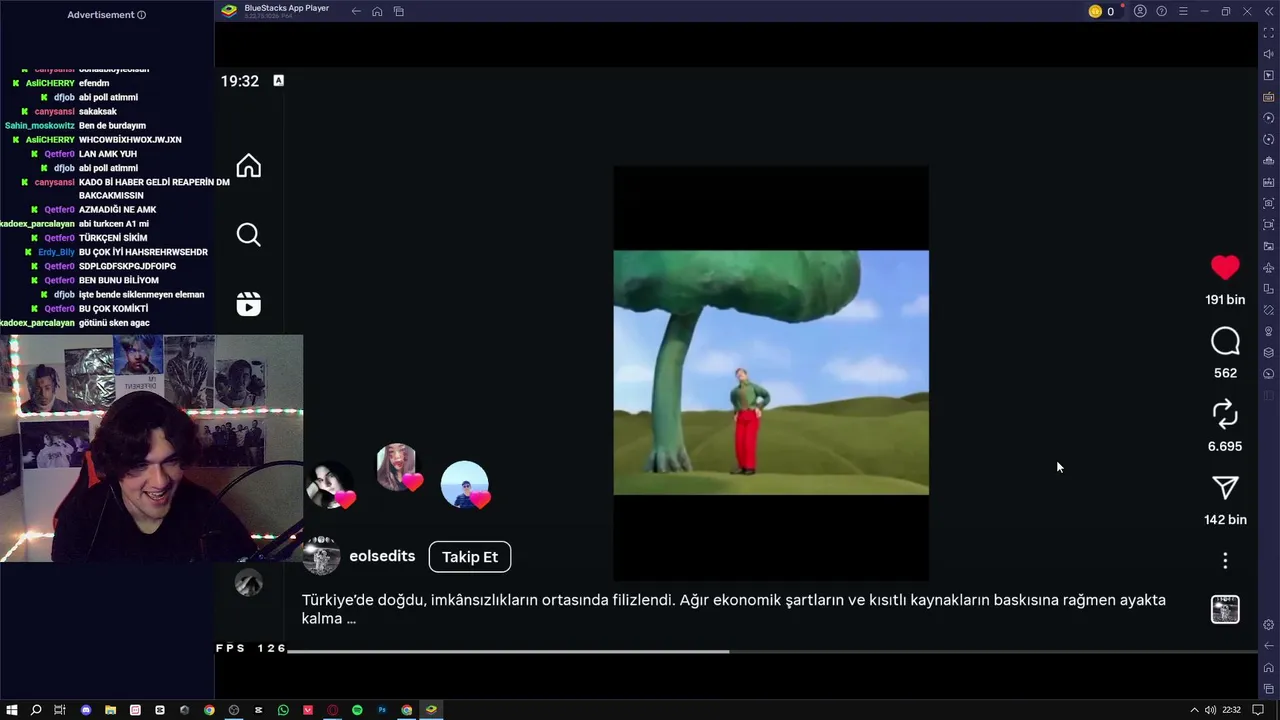Share reel with paper plane icon

1225,487
